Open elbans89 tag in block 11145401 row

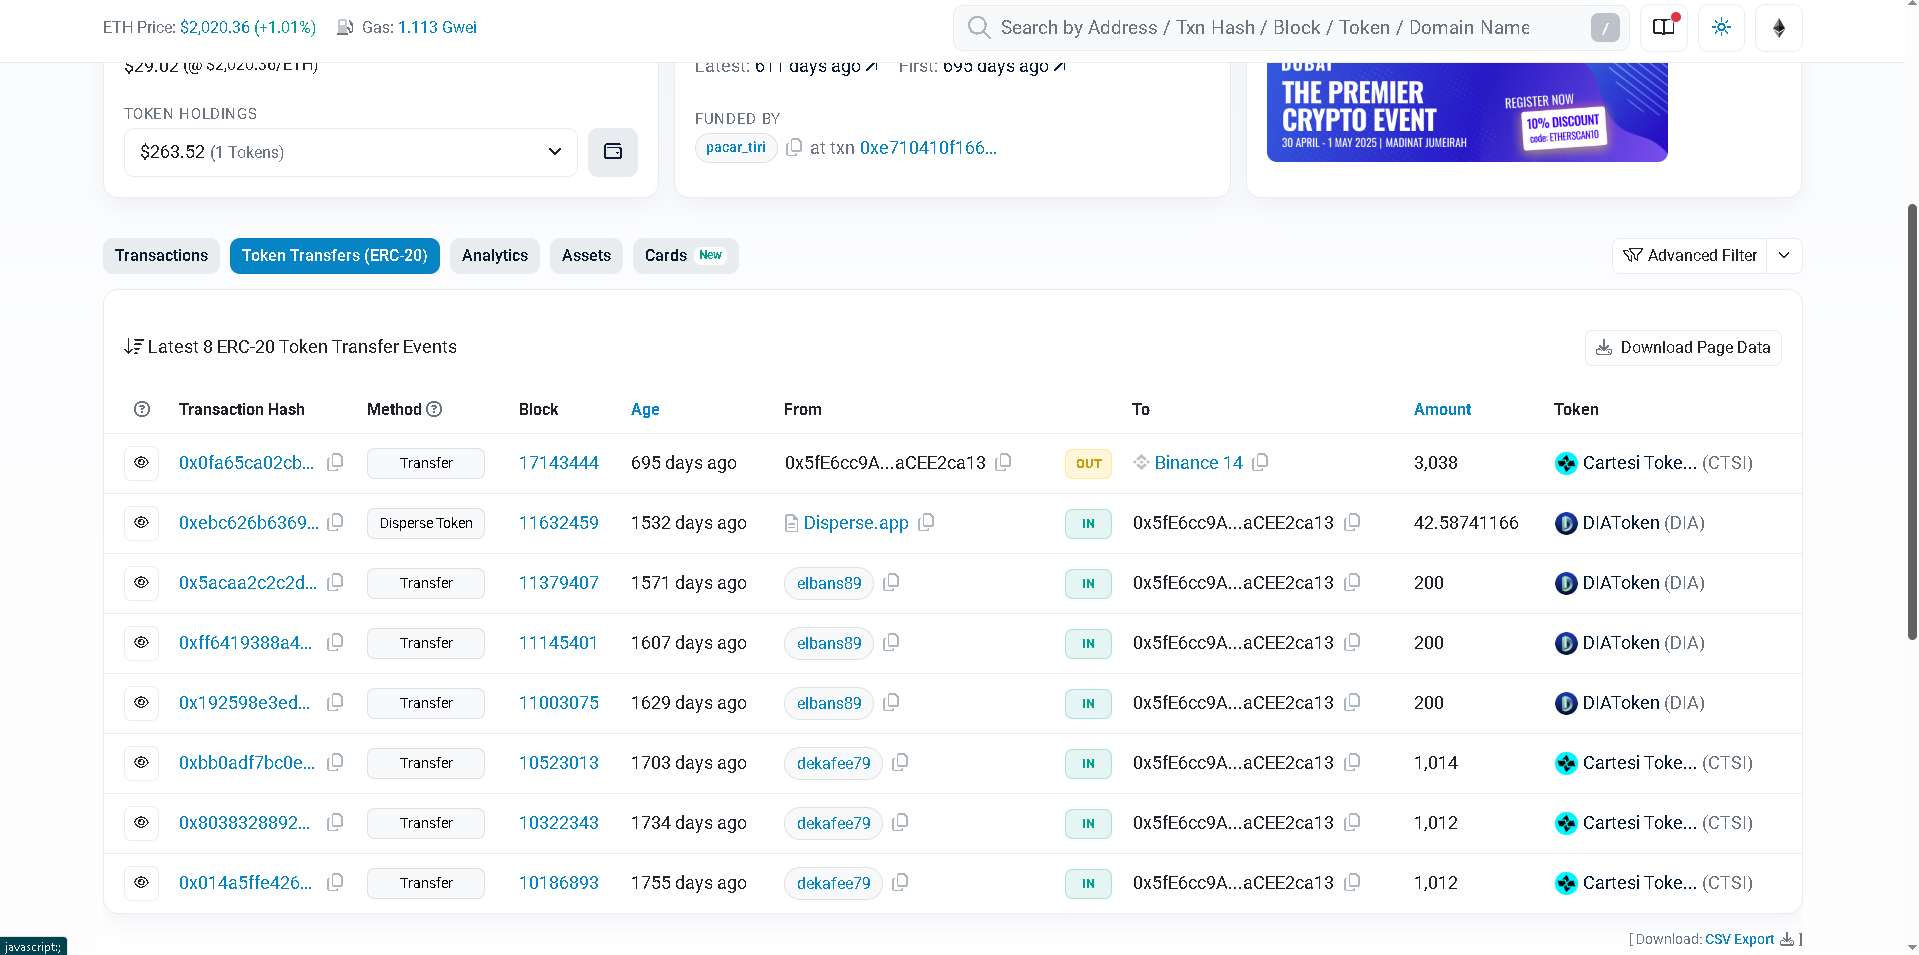click(829, 643)
